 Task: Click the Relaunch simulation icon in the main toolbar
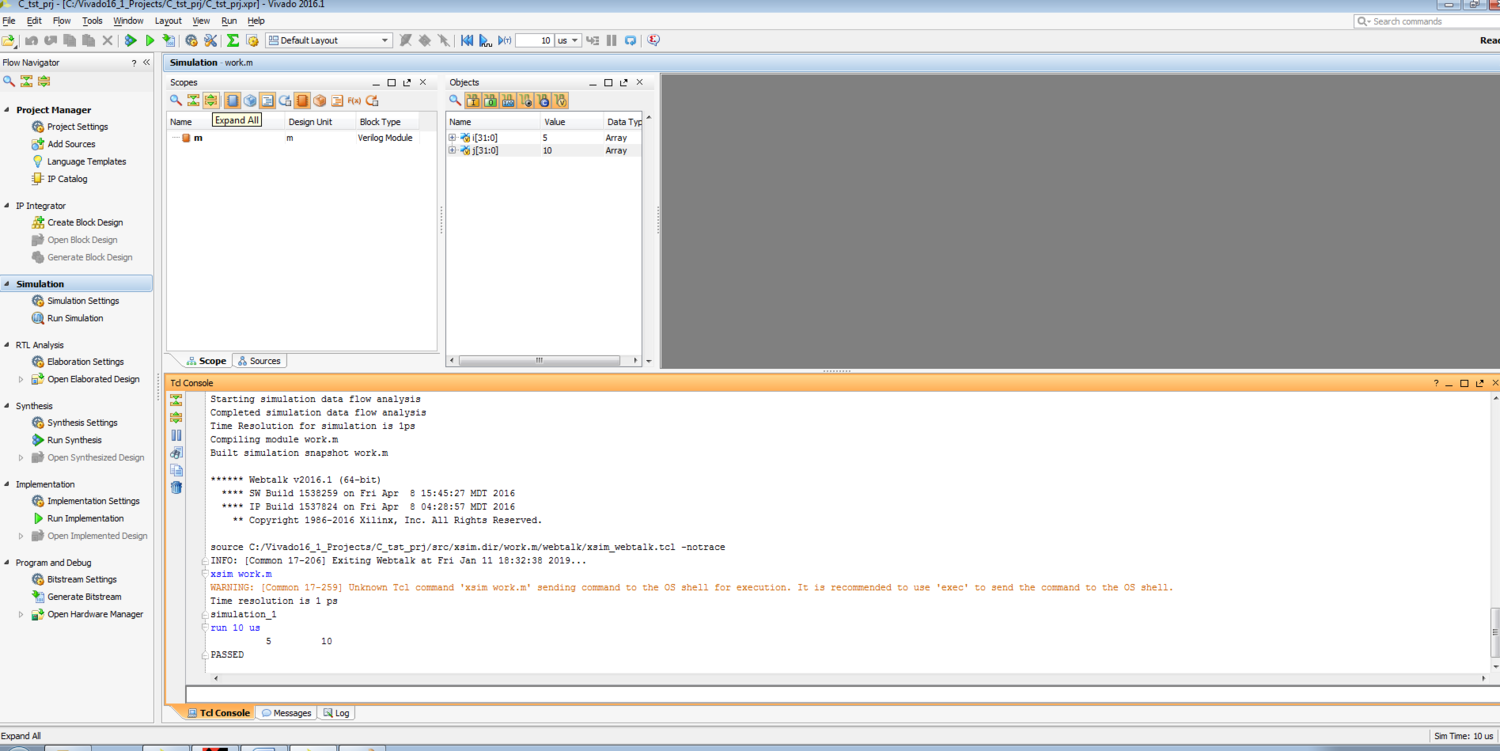[x=630, y=41]
